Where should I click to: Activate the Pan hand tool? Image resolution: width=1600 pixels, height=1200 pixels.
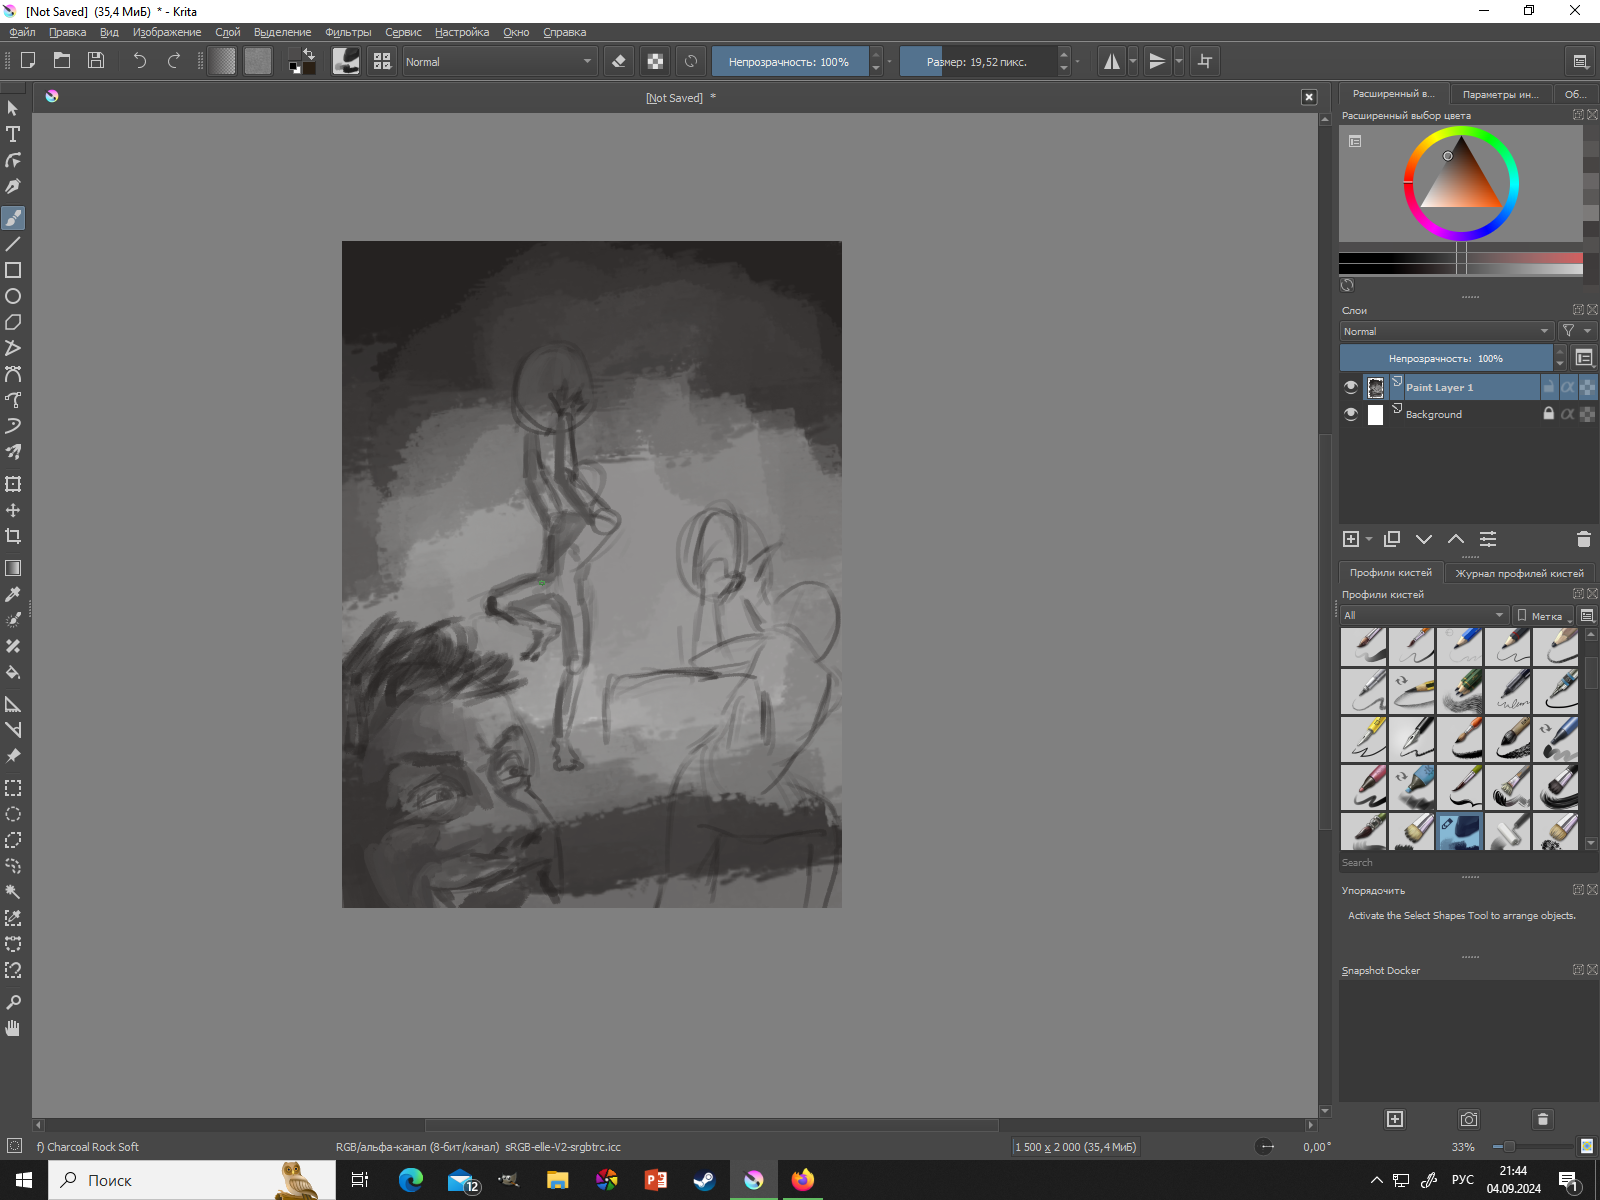coord(13,1028)
